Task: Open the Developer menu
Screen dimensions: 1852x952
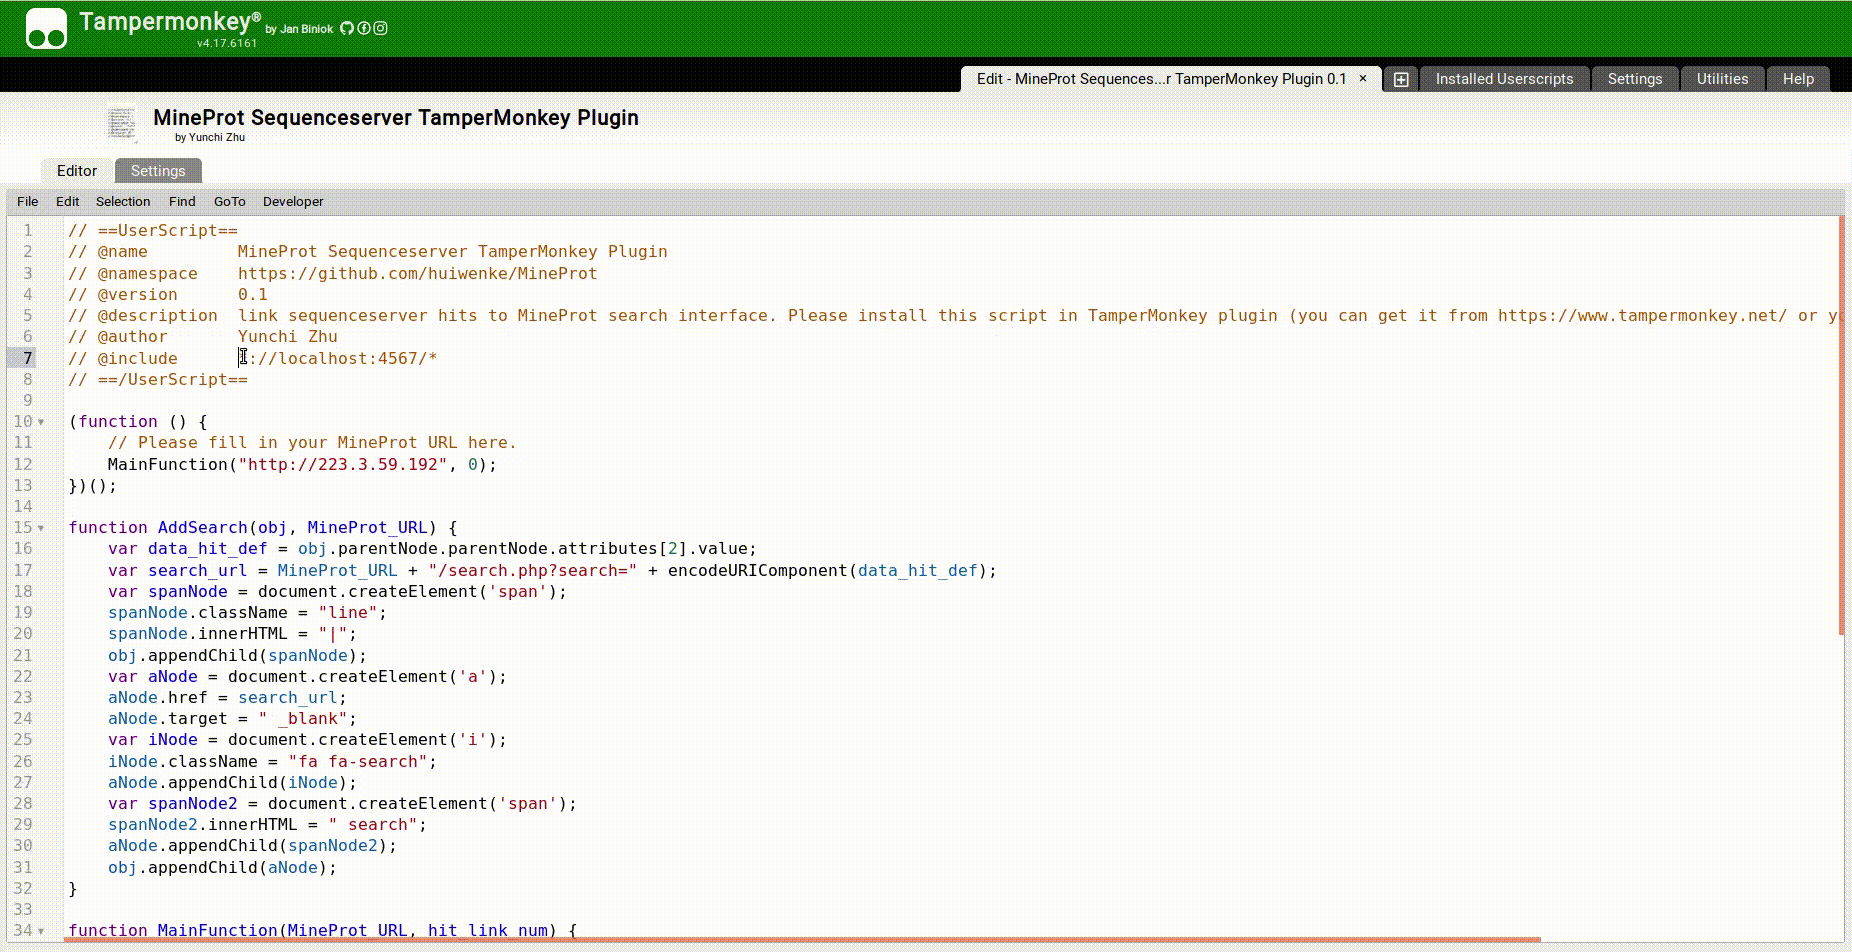Action: pyautogui.click(x=293, y=201)
